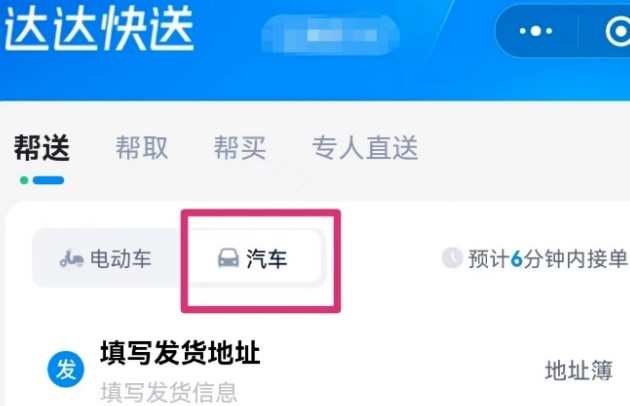Click the green dot under 帮送 tab
This screenshot has width=630, height=406.
click(24, 180)
